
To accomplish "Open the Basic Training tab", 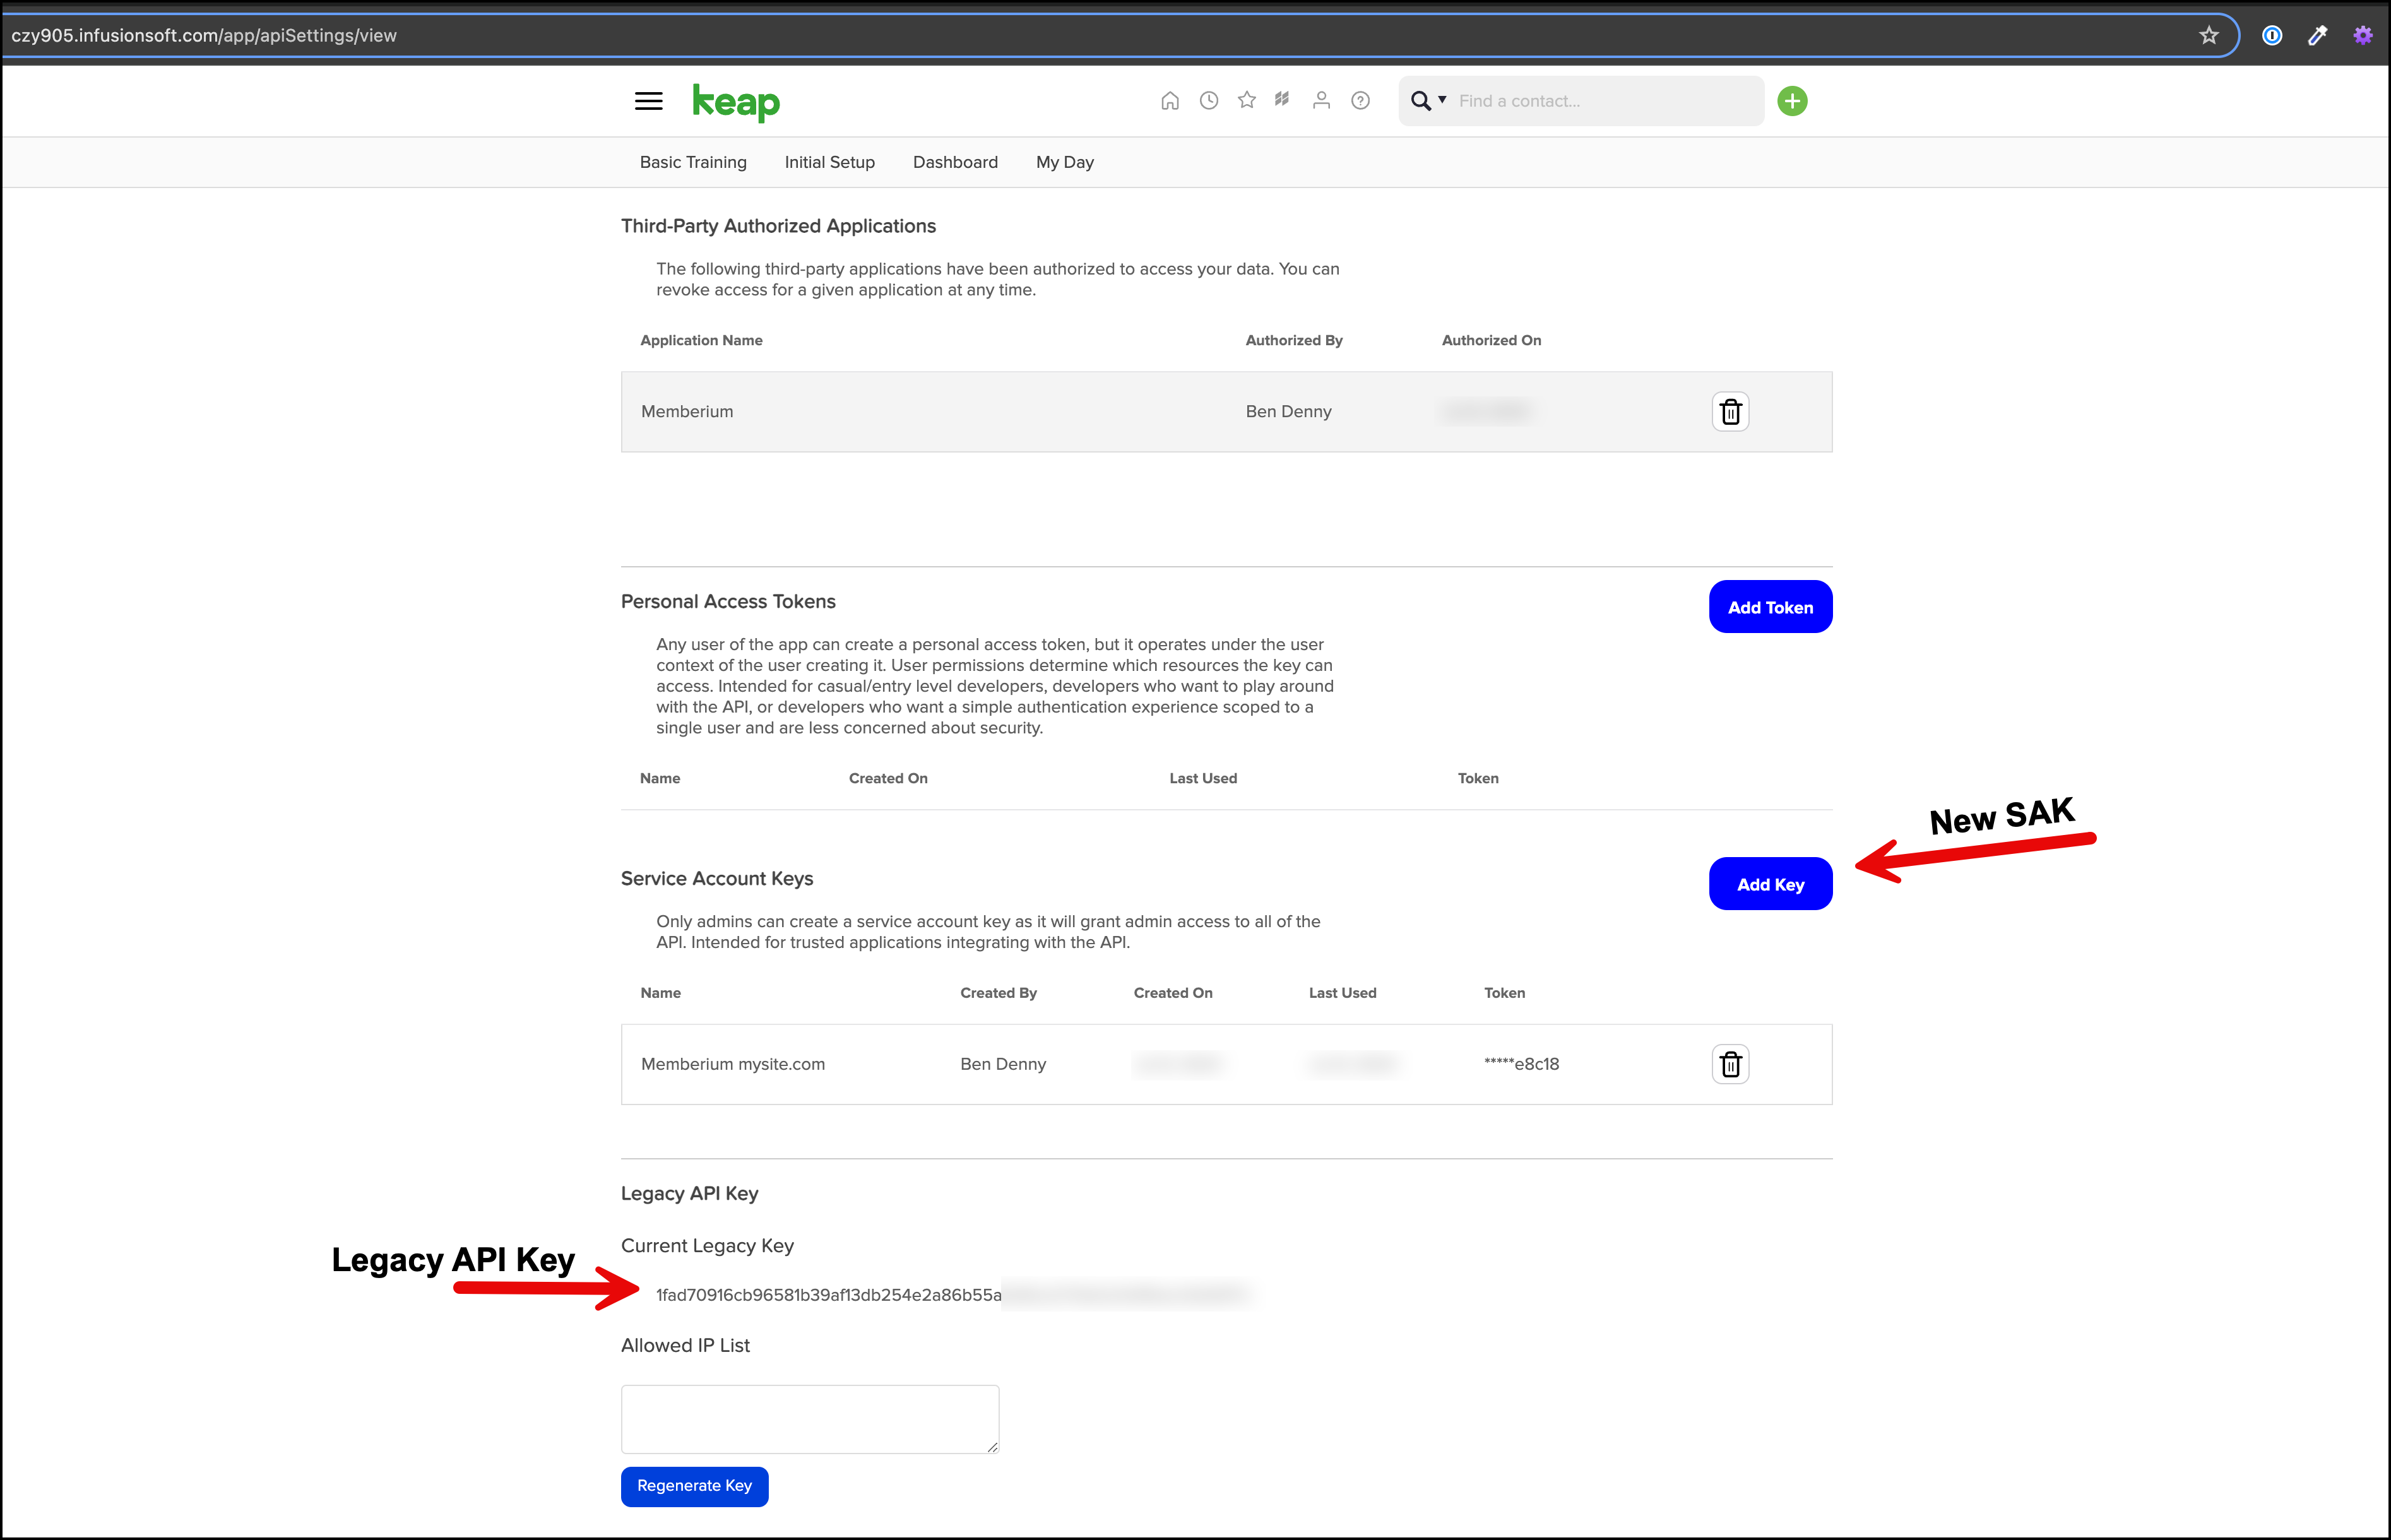I will pos(693,162).
